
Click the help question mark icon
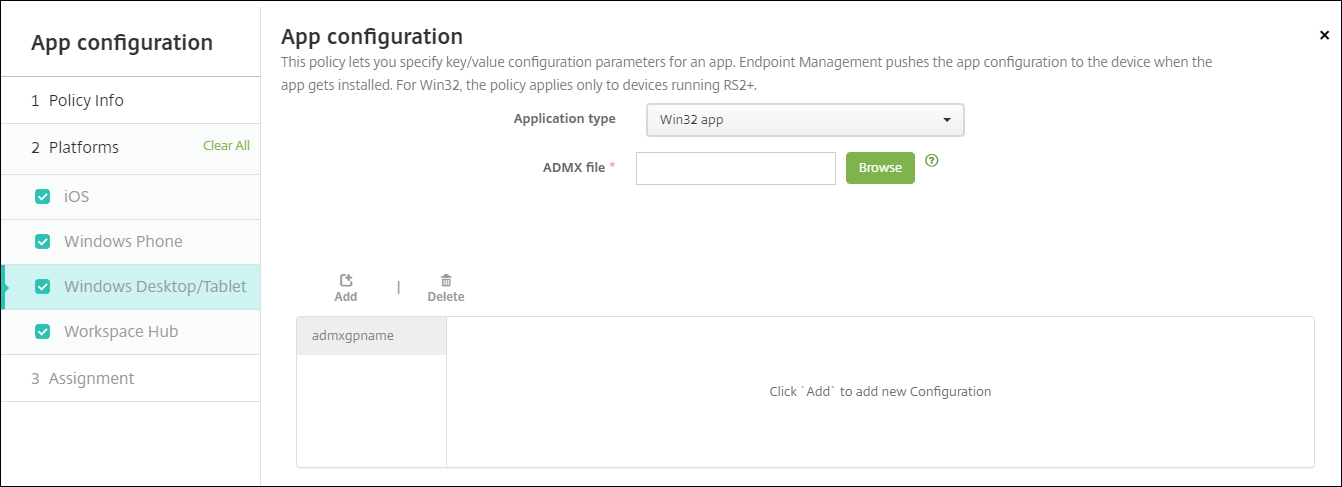[x=932, y=160]
